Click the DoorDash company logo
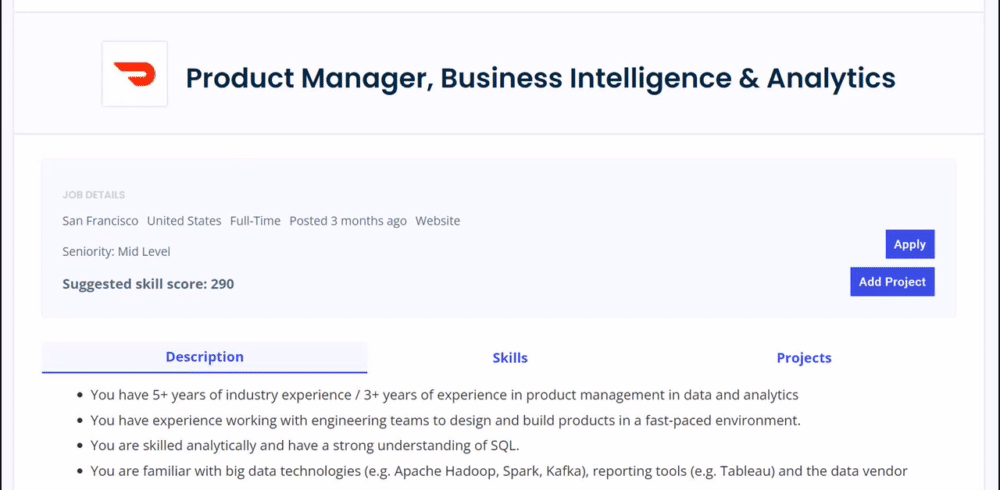1000x490 pixels. point(135,74)
